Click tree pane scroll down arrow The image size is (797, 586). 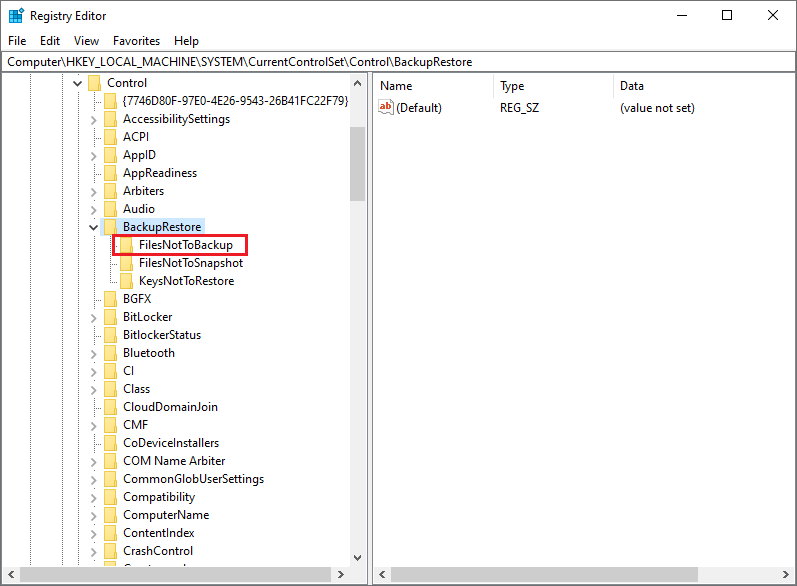357,558
